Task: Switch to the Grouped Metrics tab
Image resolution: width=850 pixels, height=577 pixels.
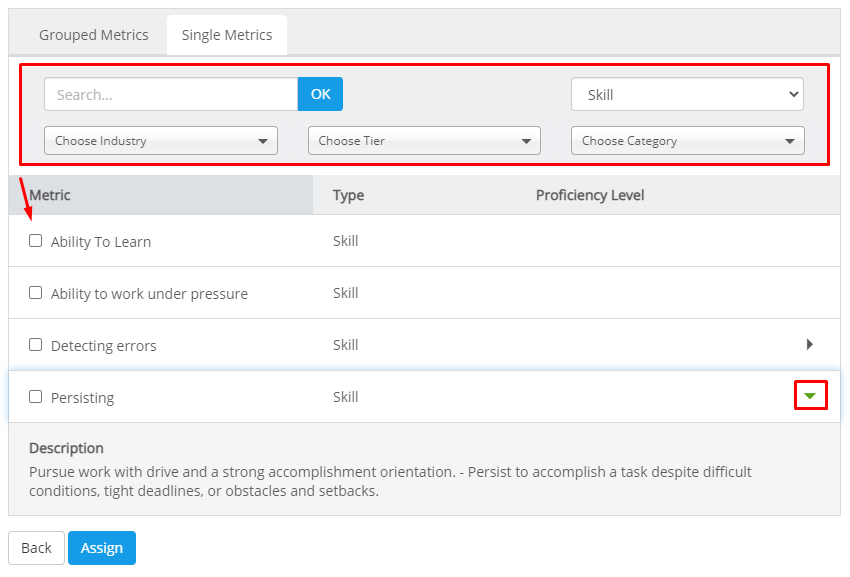Action: [x=94, y=35]
